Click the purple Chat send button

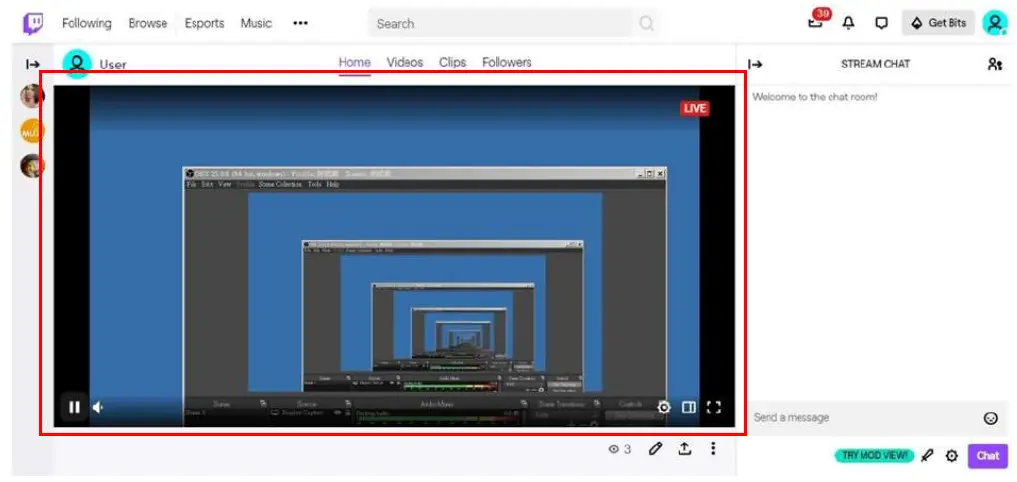point(988,455)
